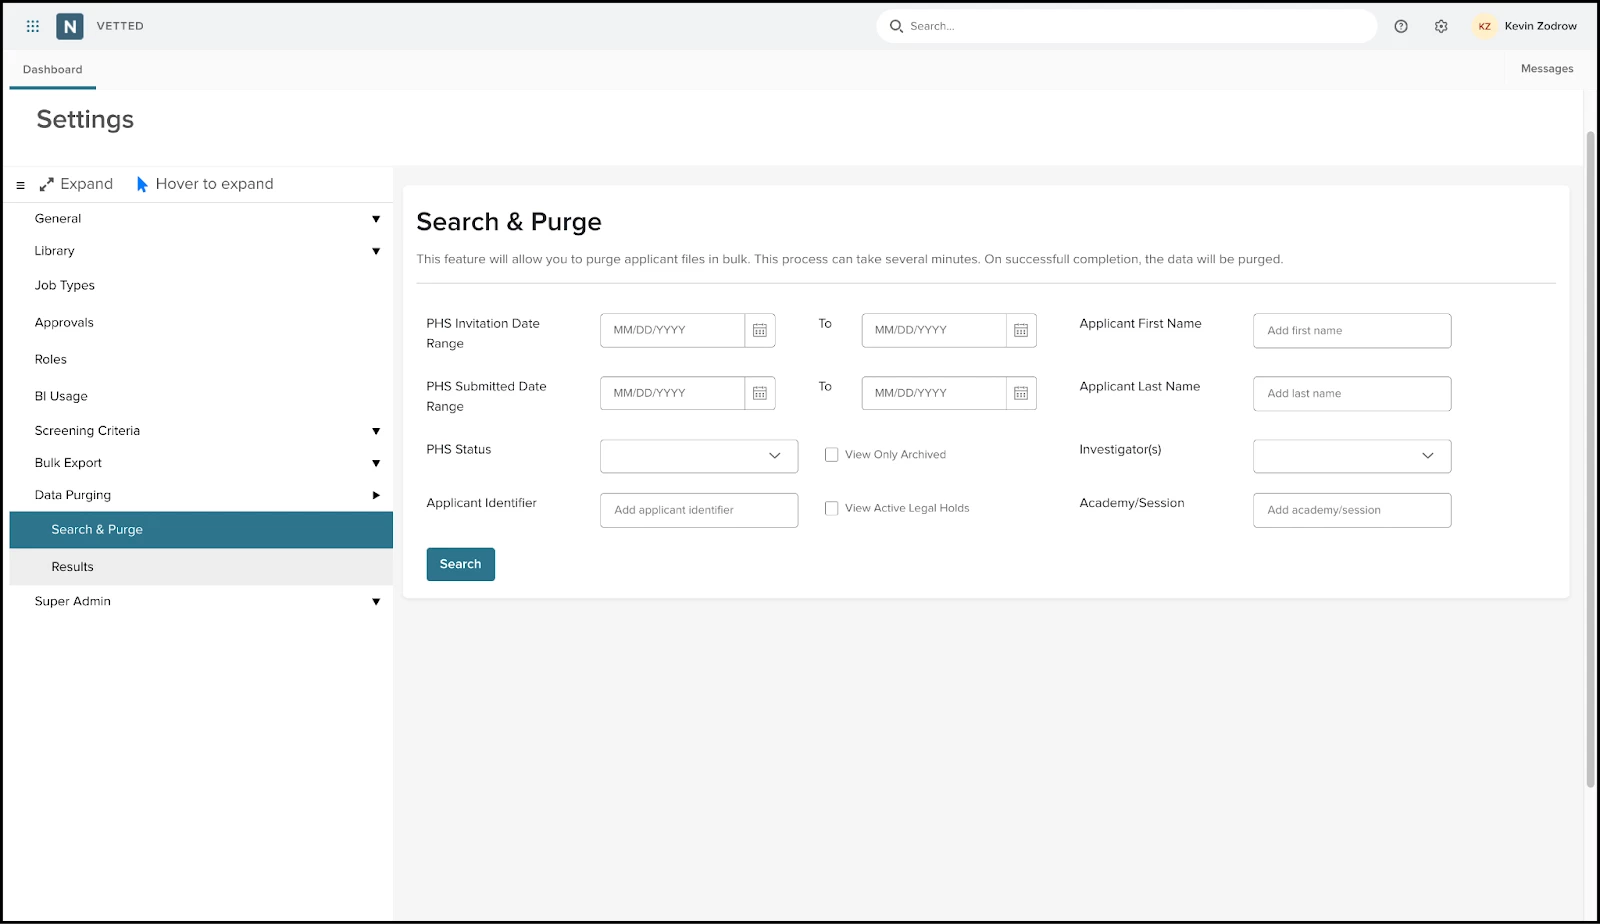The height and width of the screenshot is (924, 1600).
Task: Open BI Usage settings
Action: click(61, 396)
